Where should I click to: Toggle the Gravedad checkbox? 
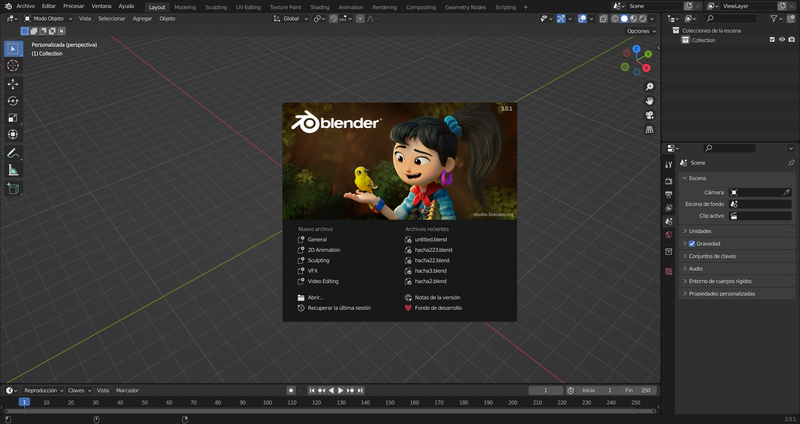pos(692,243)
